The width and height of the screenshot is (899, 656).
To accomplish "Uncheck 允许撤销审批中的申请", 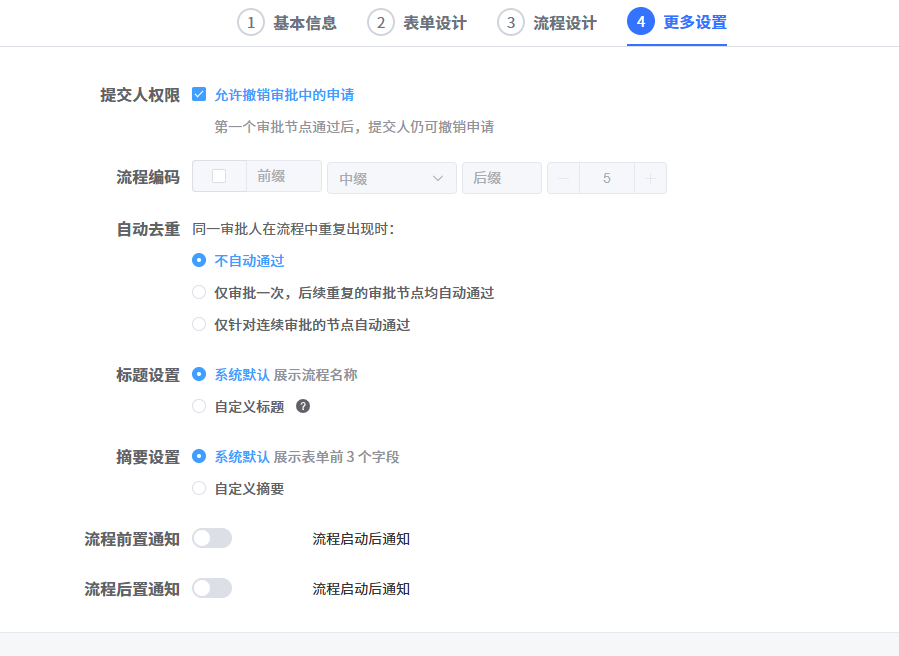I will (200, 94).
